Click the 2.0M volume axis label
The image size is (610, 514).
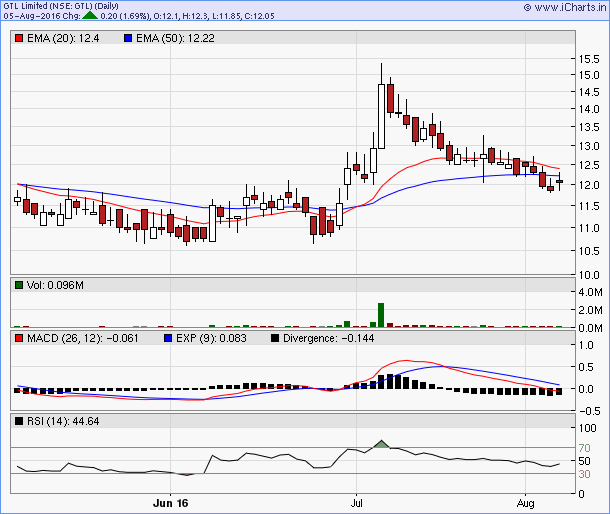coord(590,310)
